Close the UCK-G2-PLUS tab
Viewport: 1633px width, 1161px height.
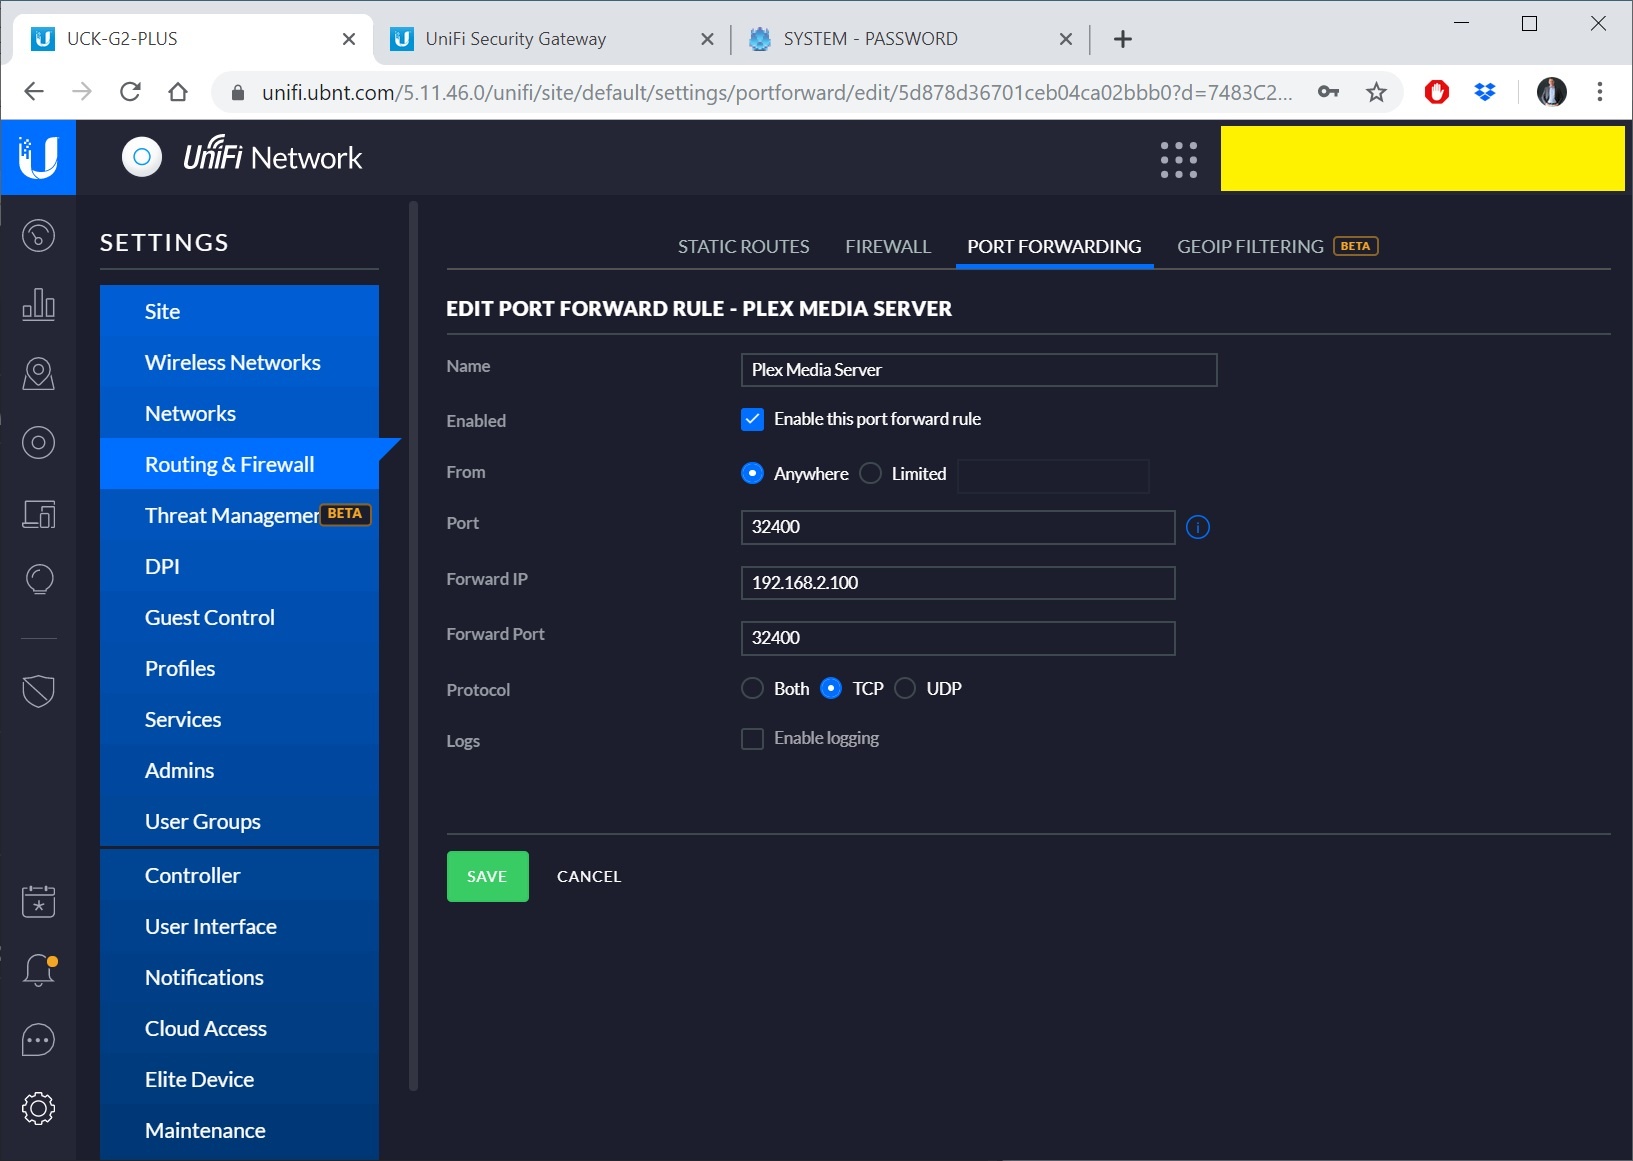click(x=349, y=39)
